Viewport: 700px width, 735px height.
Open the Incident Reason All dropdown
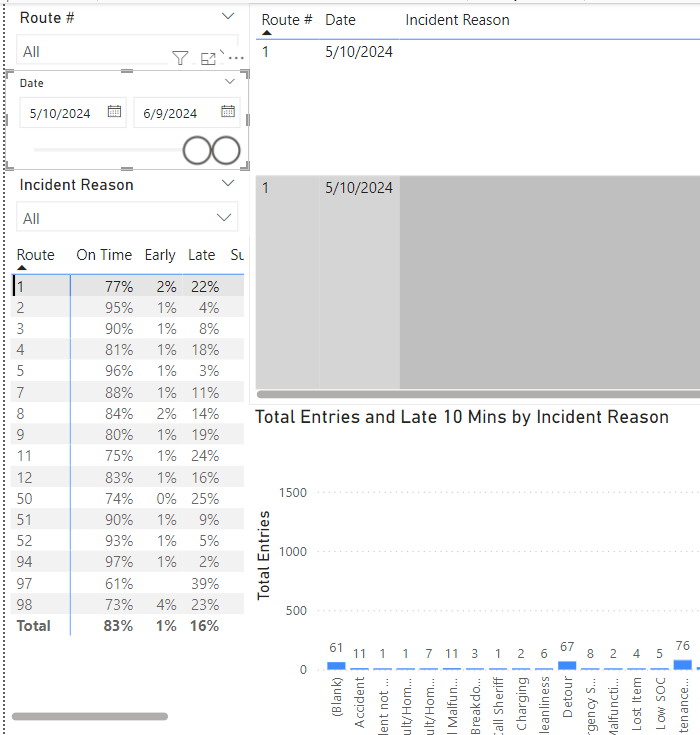coord(127,217)
